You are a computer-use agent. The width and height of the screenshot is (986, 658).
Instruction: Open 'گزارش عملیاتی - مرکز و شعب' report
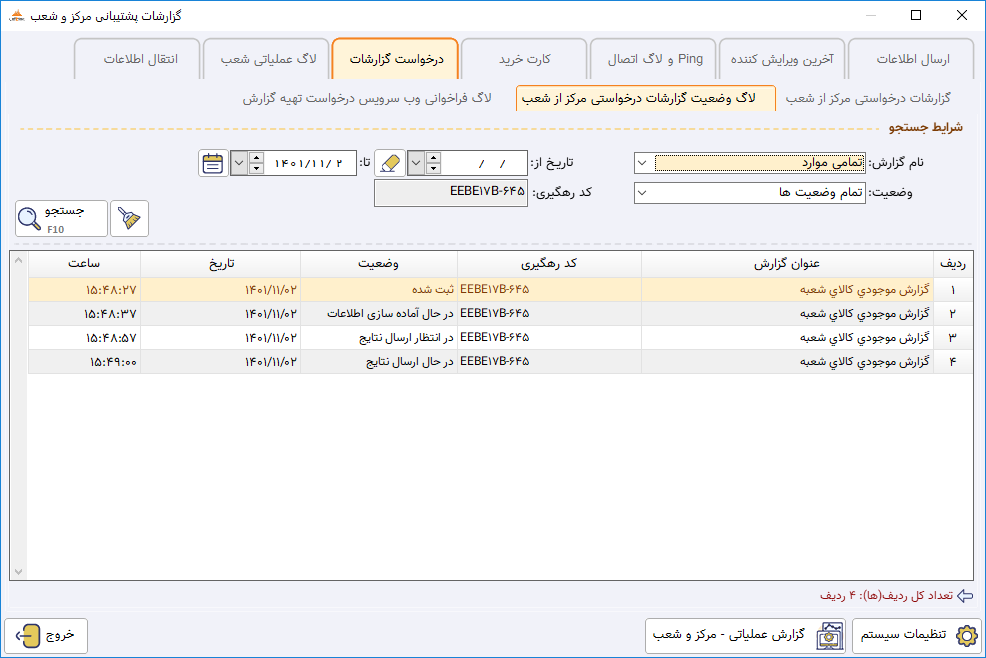tap(746, 635)
